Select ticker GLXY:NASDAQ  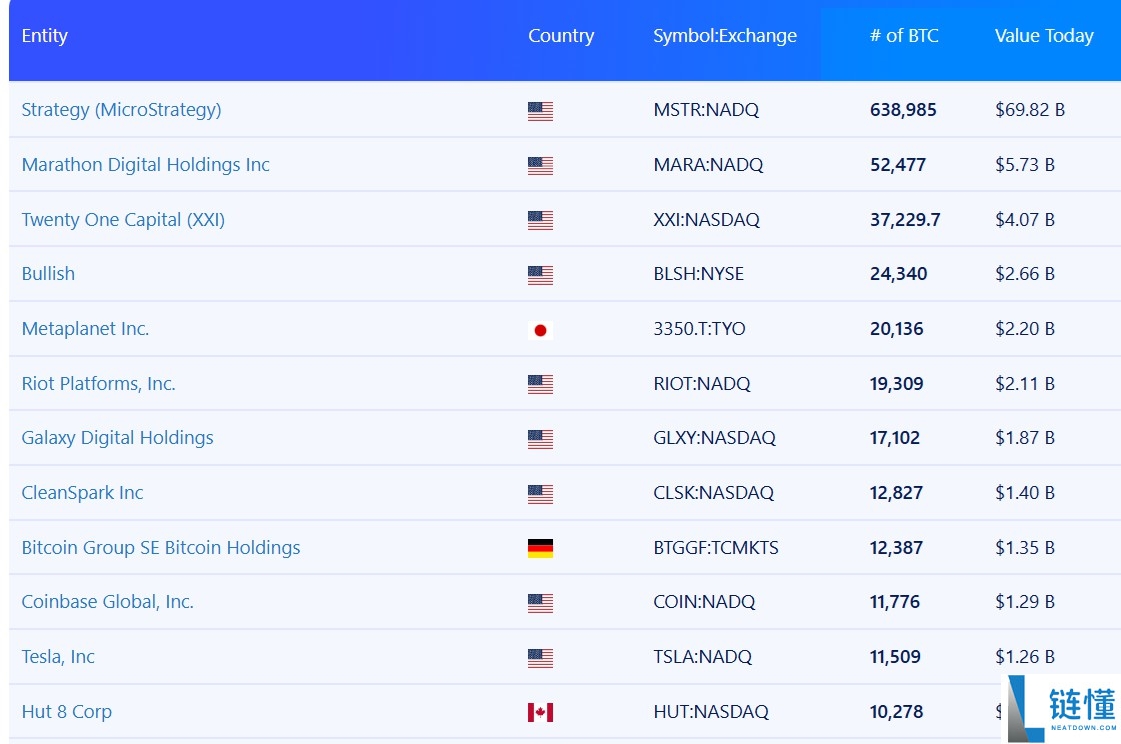coord(714,438)
